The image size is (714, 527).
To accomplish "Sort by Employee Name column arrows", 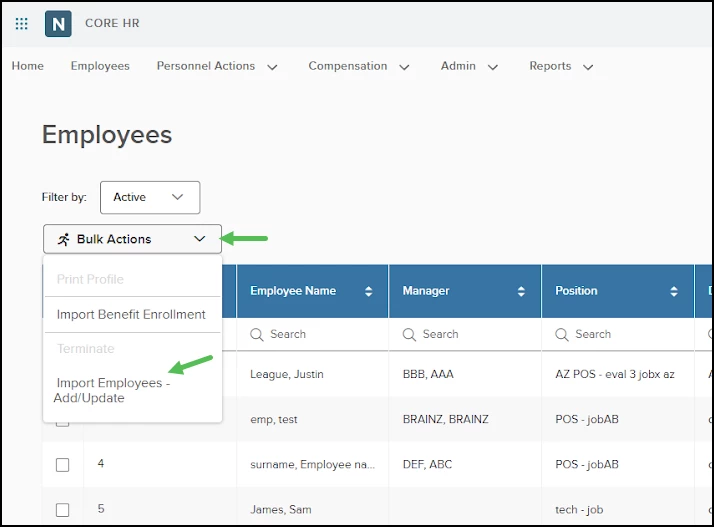I will click(368, 291).
